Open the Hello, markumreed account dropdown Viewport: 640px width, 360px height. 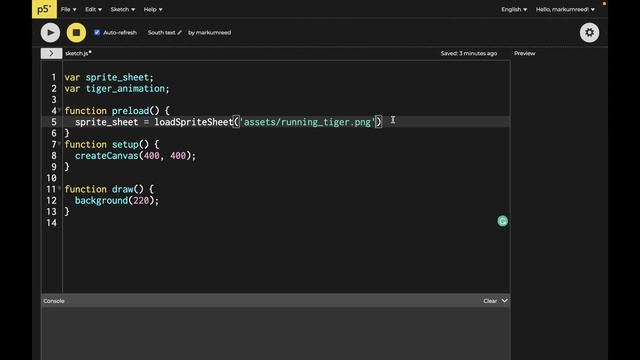point(565,9)
